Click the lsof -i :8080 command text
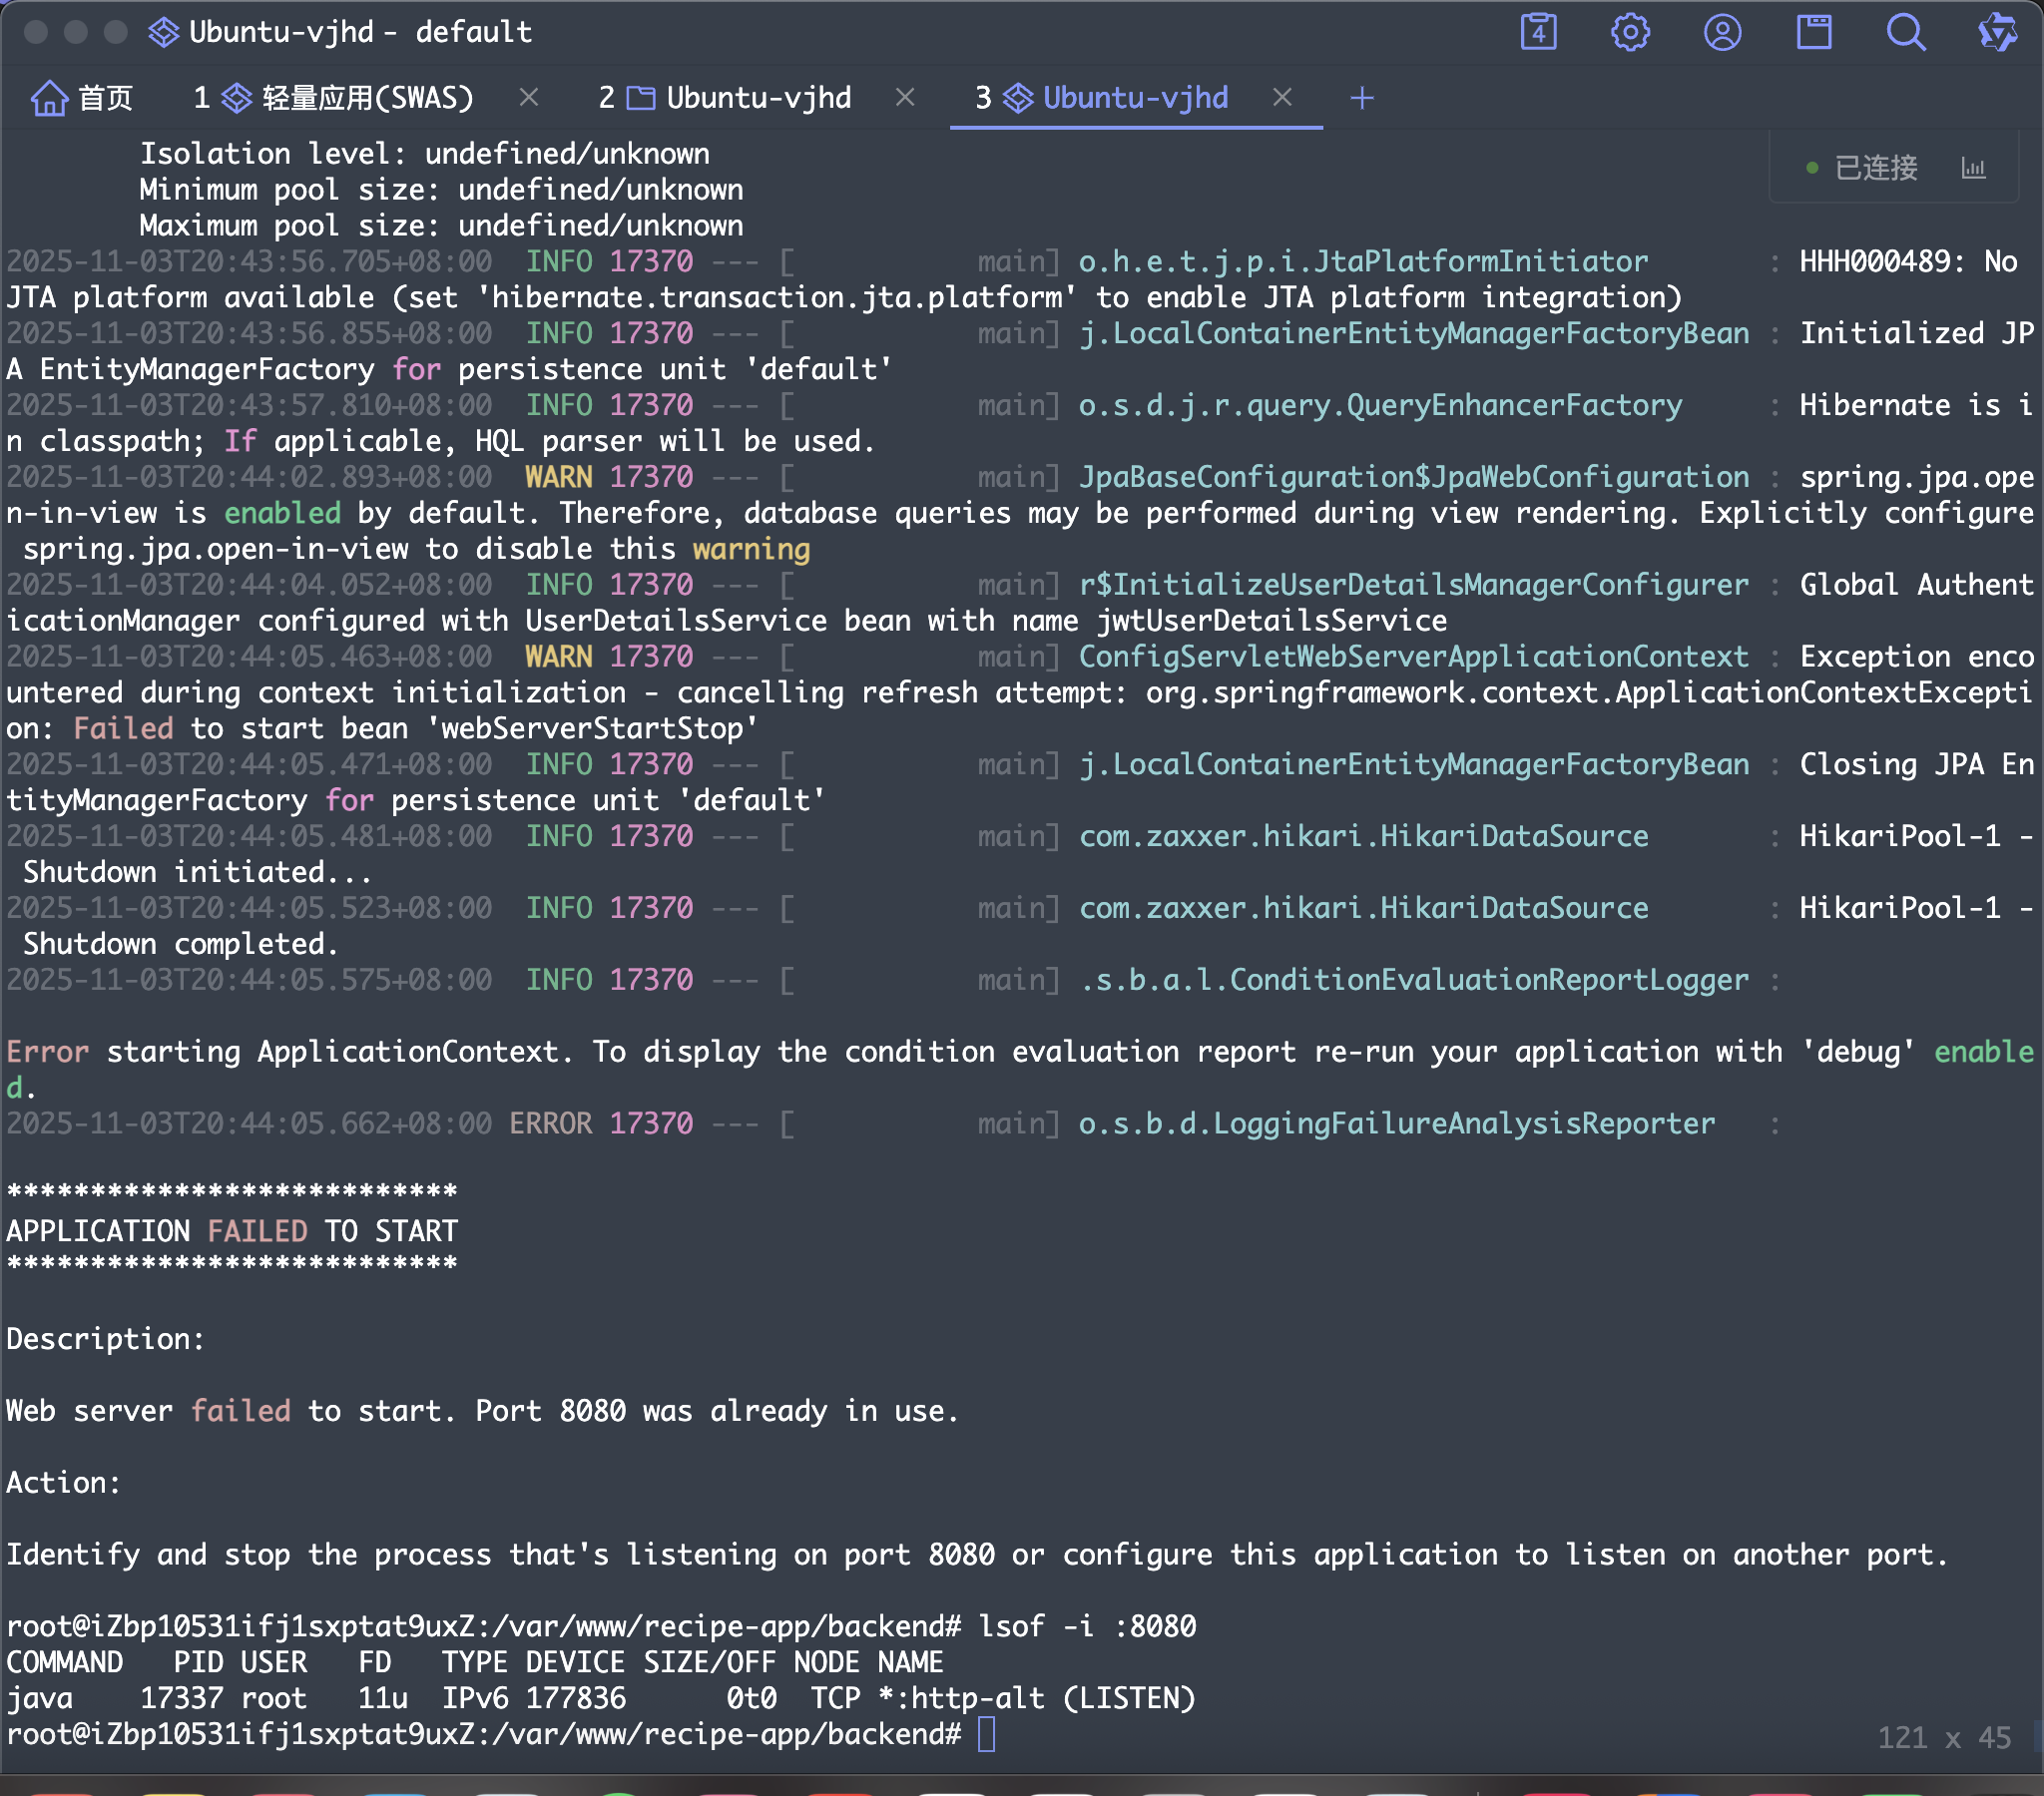The image size is (2044, 1796). tap(1087, 1626)
